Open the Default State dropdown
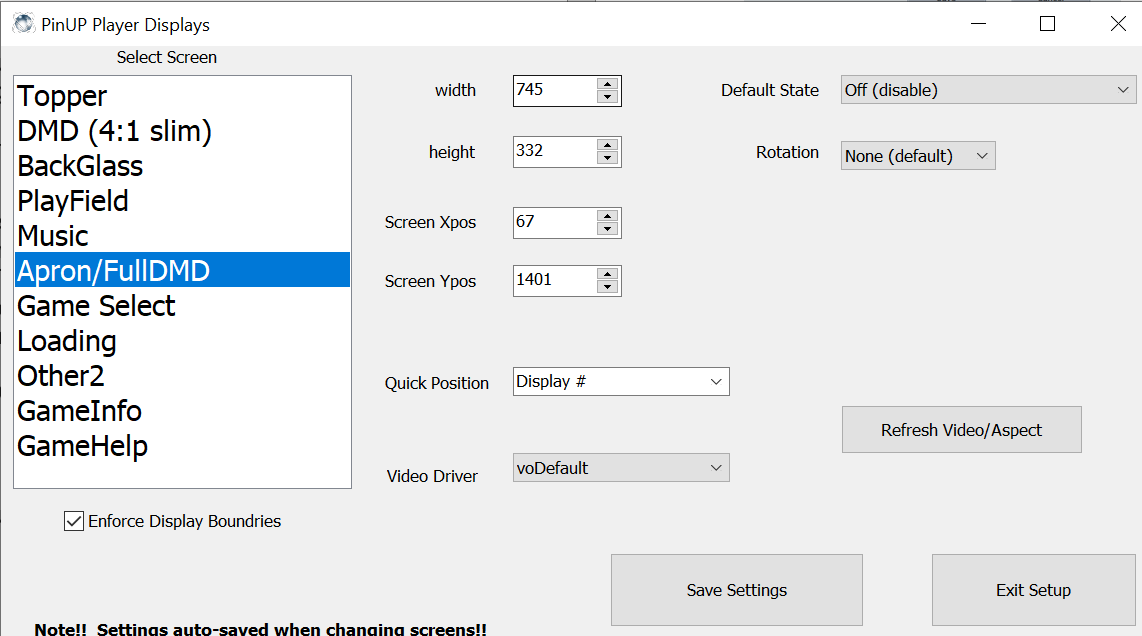The image size is (1142, 636). click(x=988, y=90)
